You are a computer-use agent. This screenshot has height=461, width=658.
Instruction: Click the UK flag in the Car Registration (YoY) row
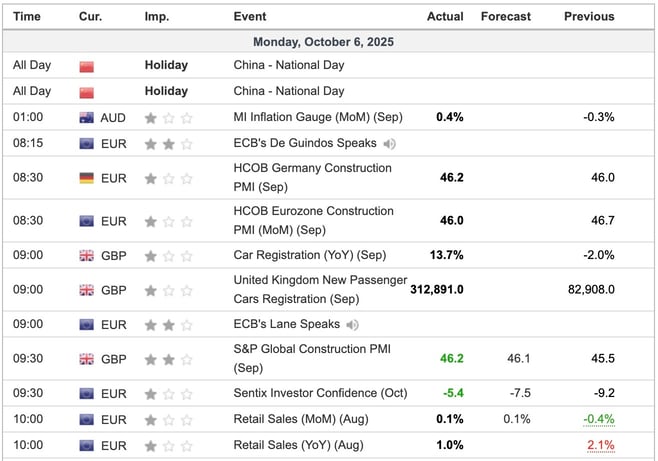(87, 255)
